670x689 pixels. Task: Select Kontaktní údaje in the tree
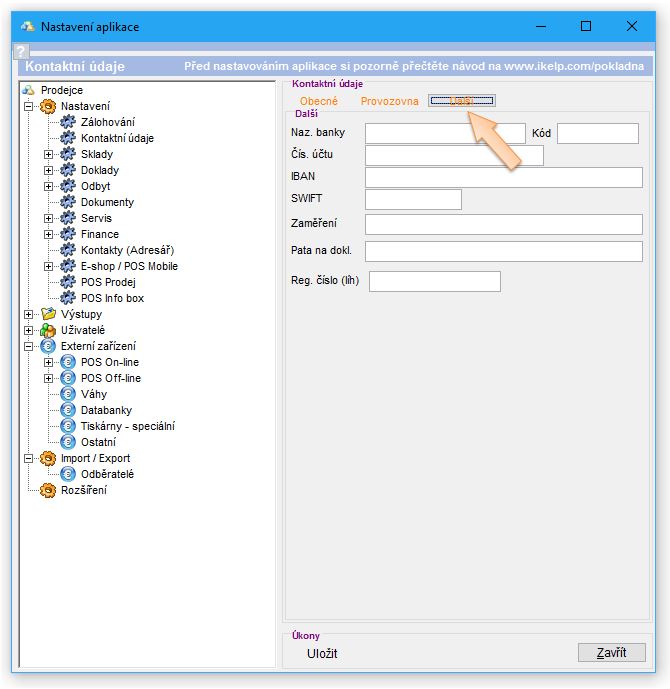(117, 138)
